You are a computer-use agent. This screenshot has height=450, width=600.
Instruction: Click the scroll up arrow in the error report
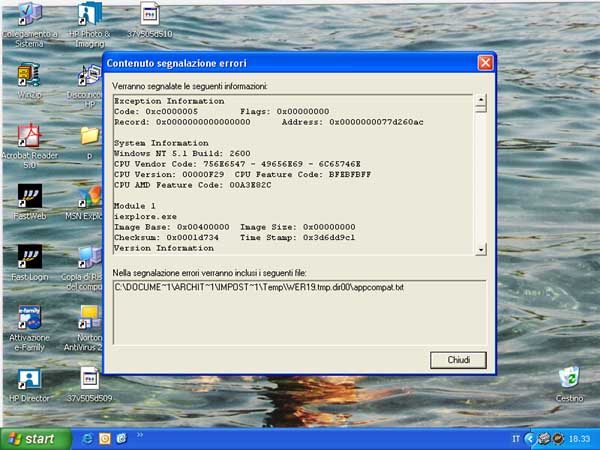(481, 100)
